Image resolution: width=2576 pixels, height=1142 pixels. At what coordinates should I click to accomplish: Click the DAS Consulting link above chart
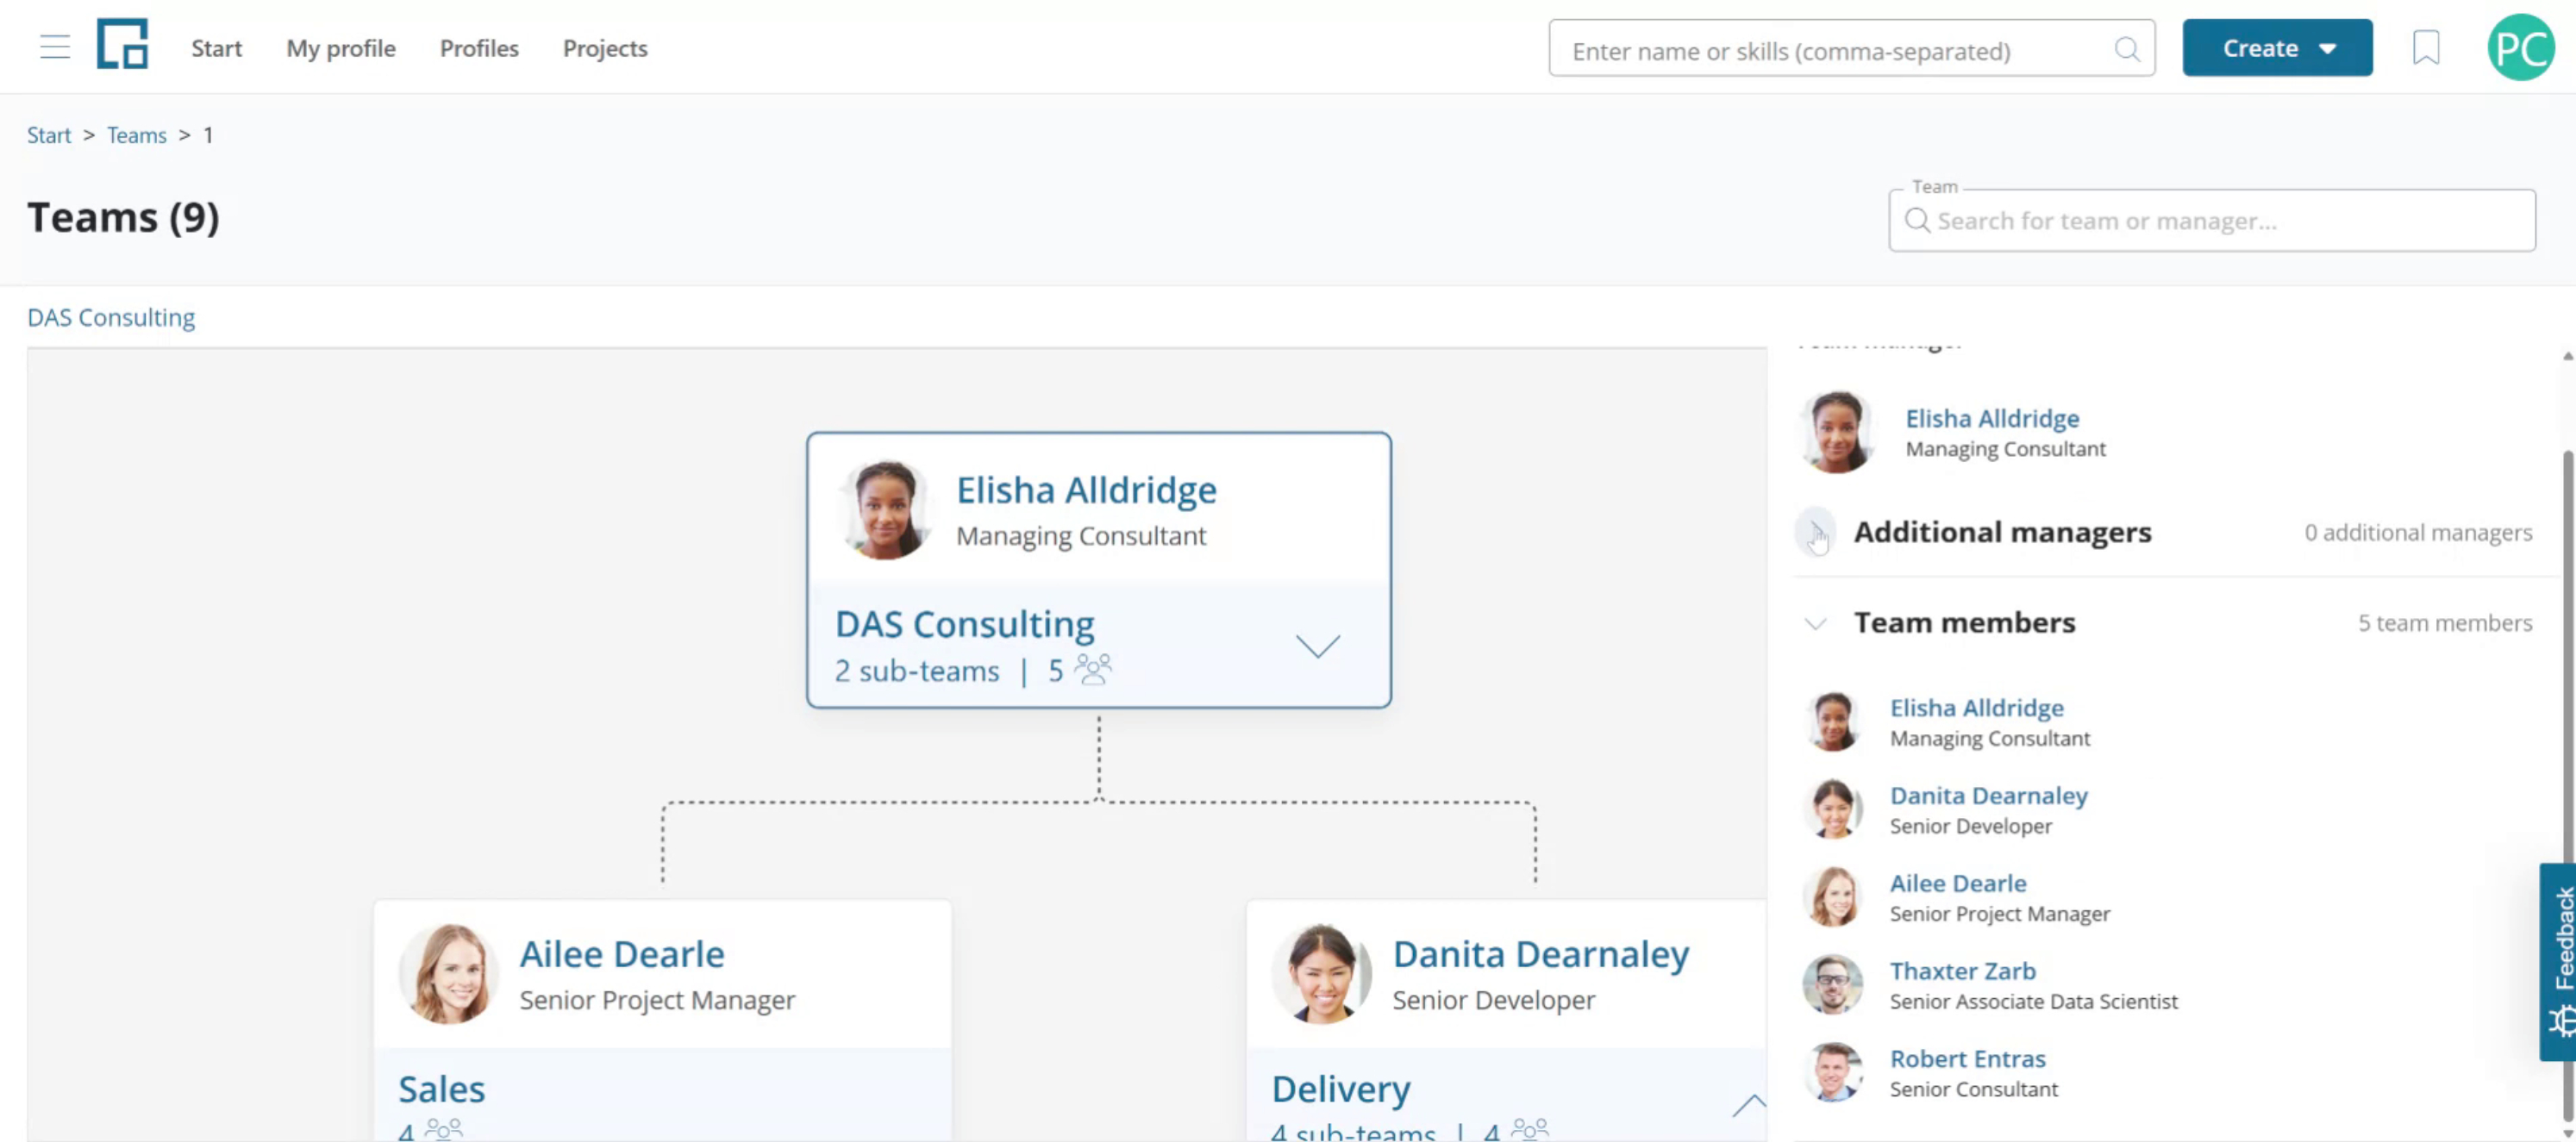(111, 317)
